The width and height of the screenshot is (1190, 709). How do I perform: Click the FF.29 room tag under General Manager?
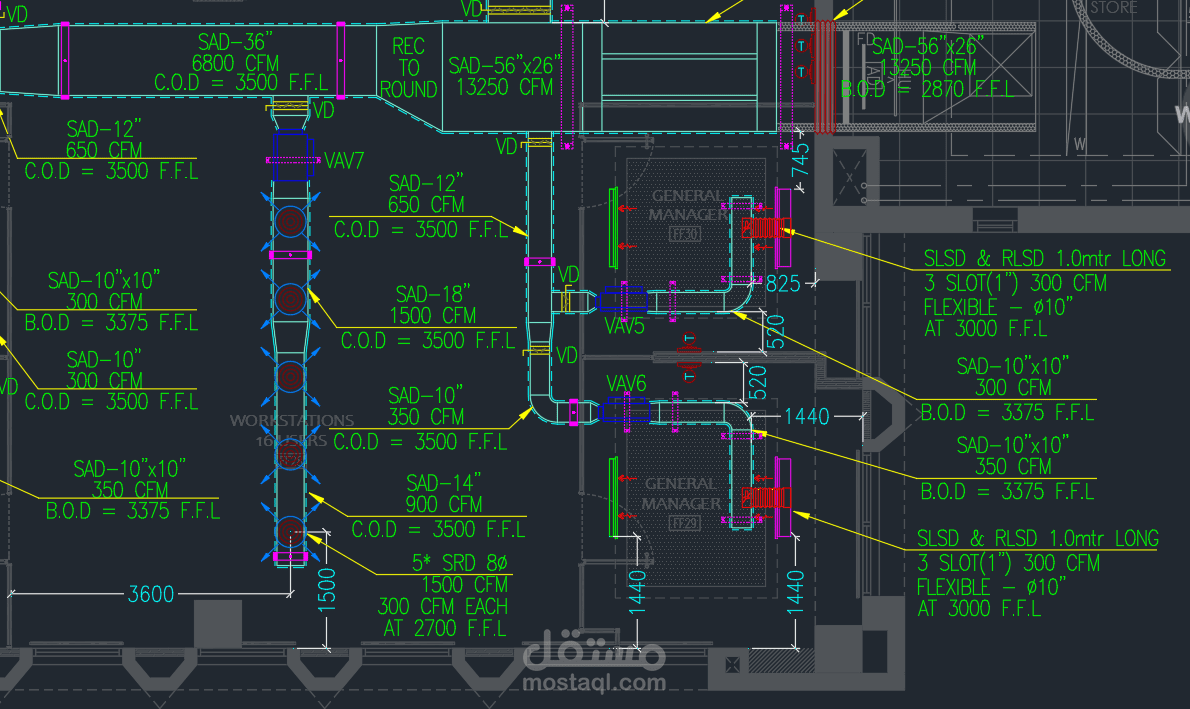688,522
